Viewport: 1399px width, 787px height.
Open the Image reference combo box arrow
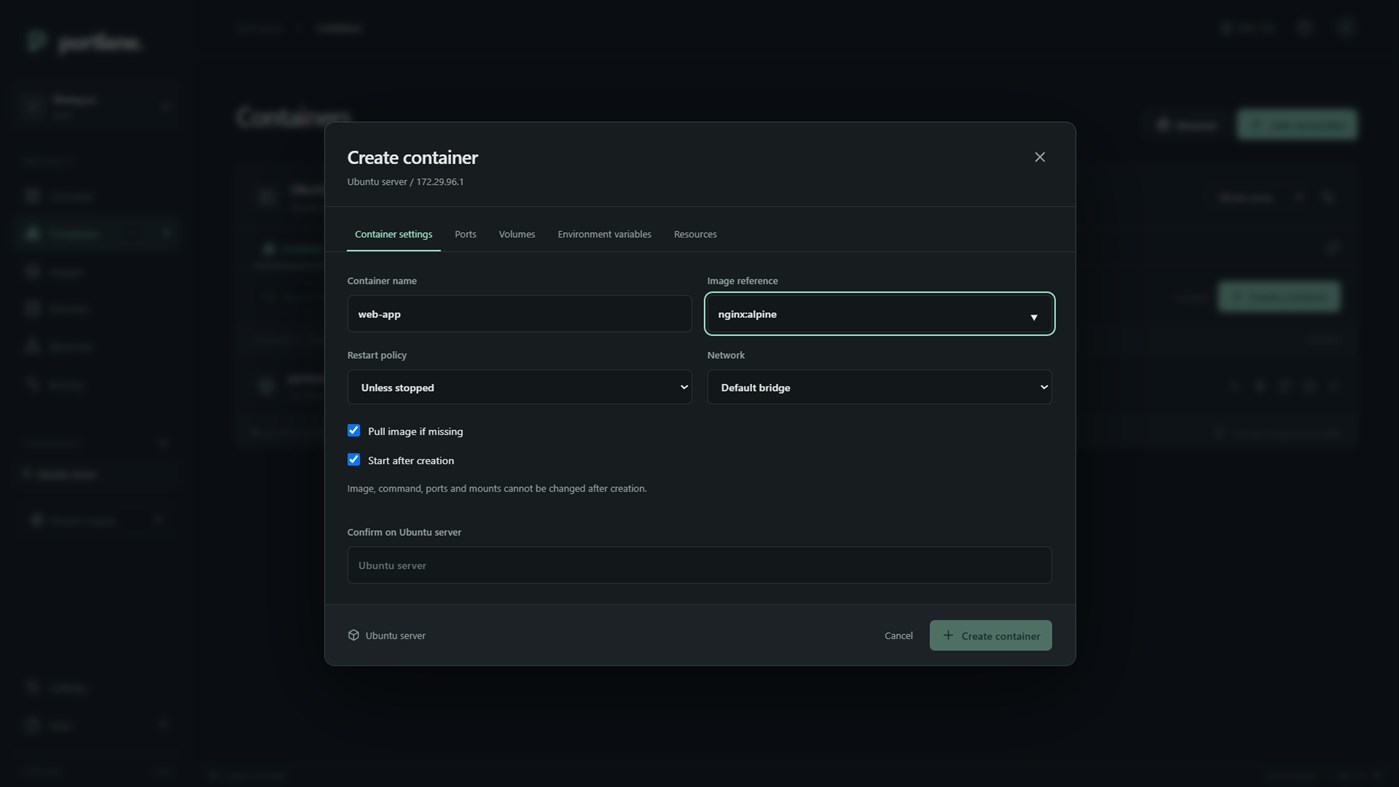[x=1034, y=317]
